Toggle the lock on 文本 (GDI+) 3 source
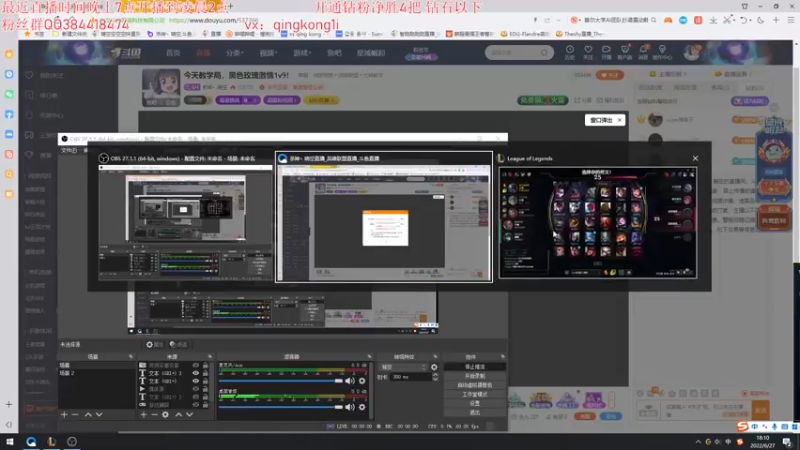Viewport: 800px width, 450px height. coord(205,373)
